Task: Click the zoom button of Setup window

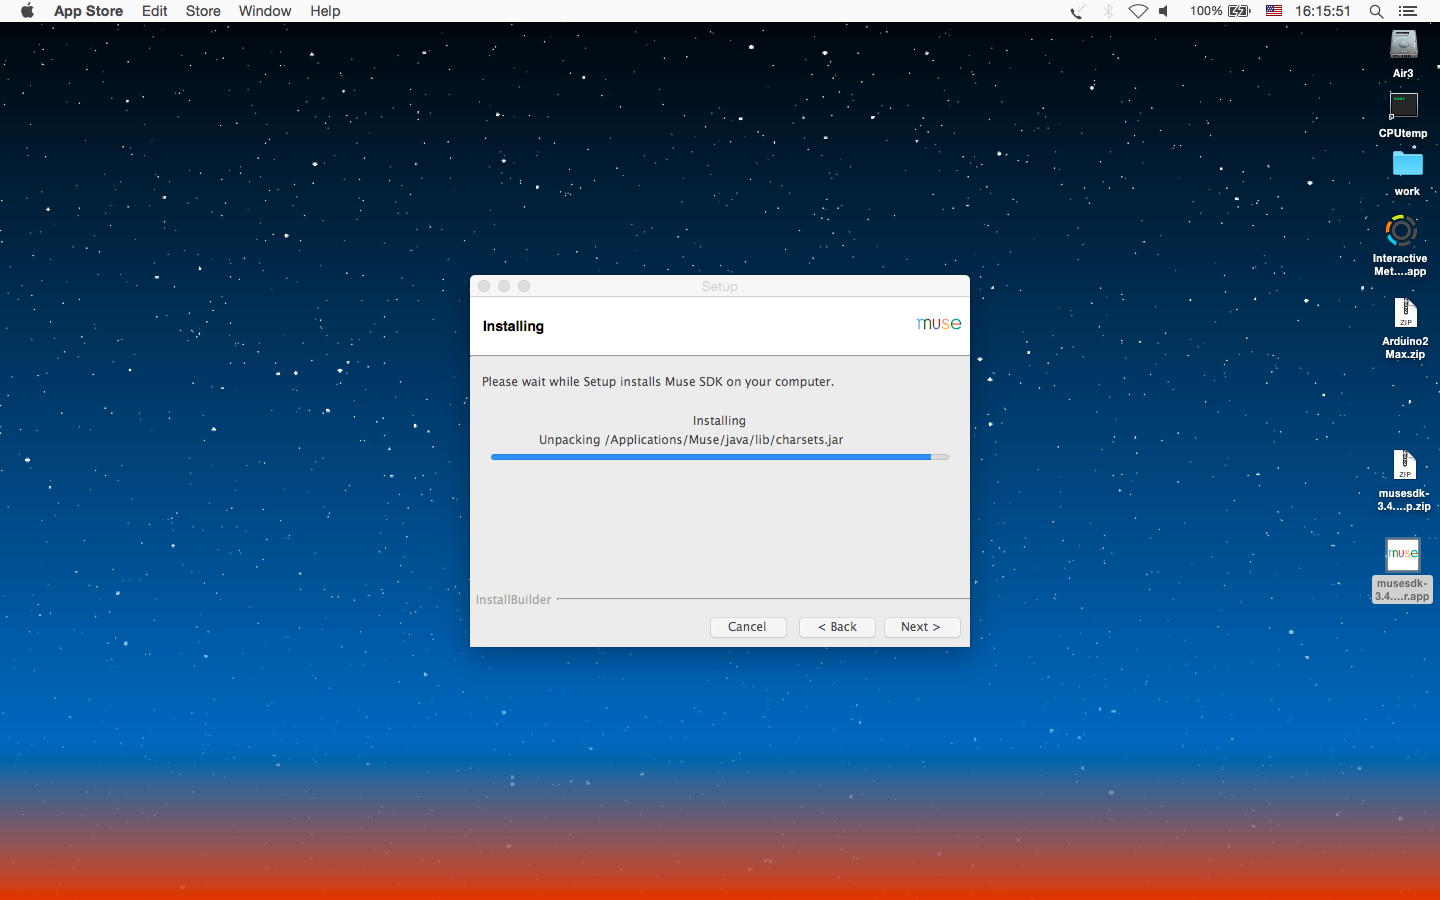Action: click(x=524, y=286)
